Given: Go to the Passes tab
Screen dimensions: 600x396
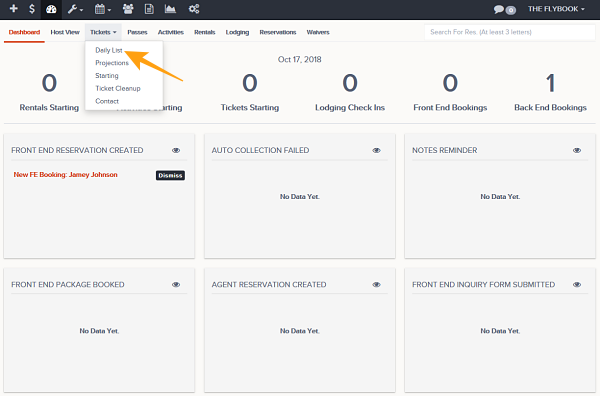Looking at the screenshot, I should [137, 32].
